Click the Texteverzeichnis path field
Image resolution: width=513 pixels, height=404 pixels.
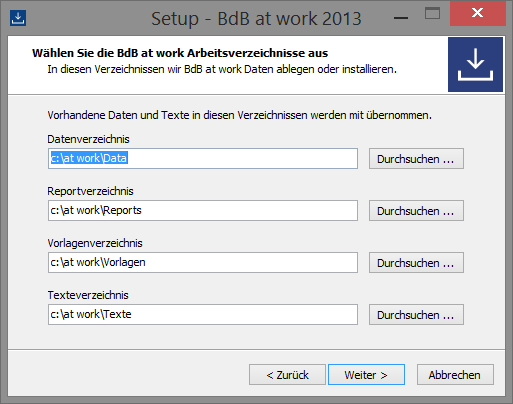[x=203, y=314]
